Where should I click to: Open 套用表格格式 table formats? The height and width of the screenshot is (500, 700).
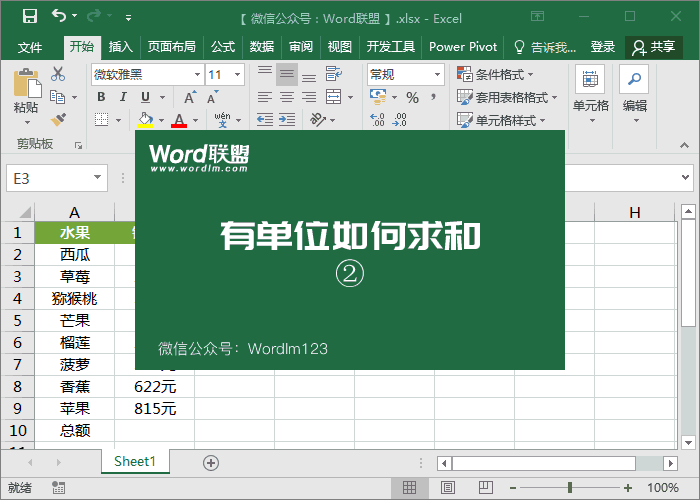[507, 97]
